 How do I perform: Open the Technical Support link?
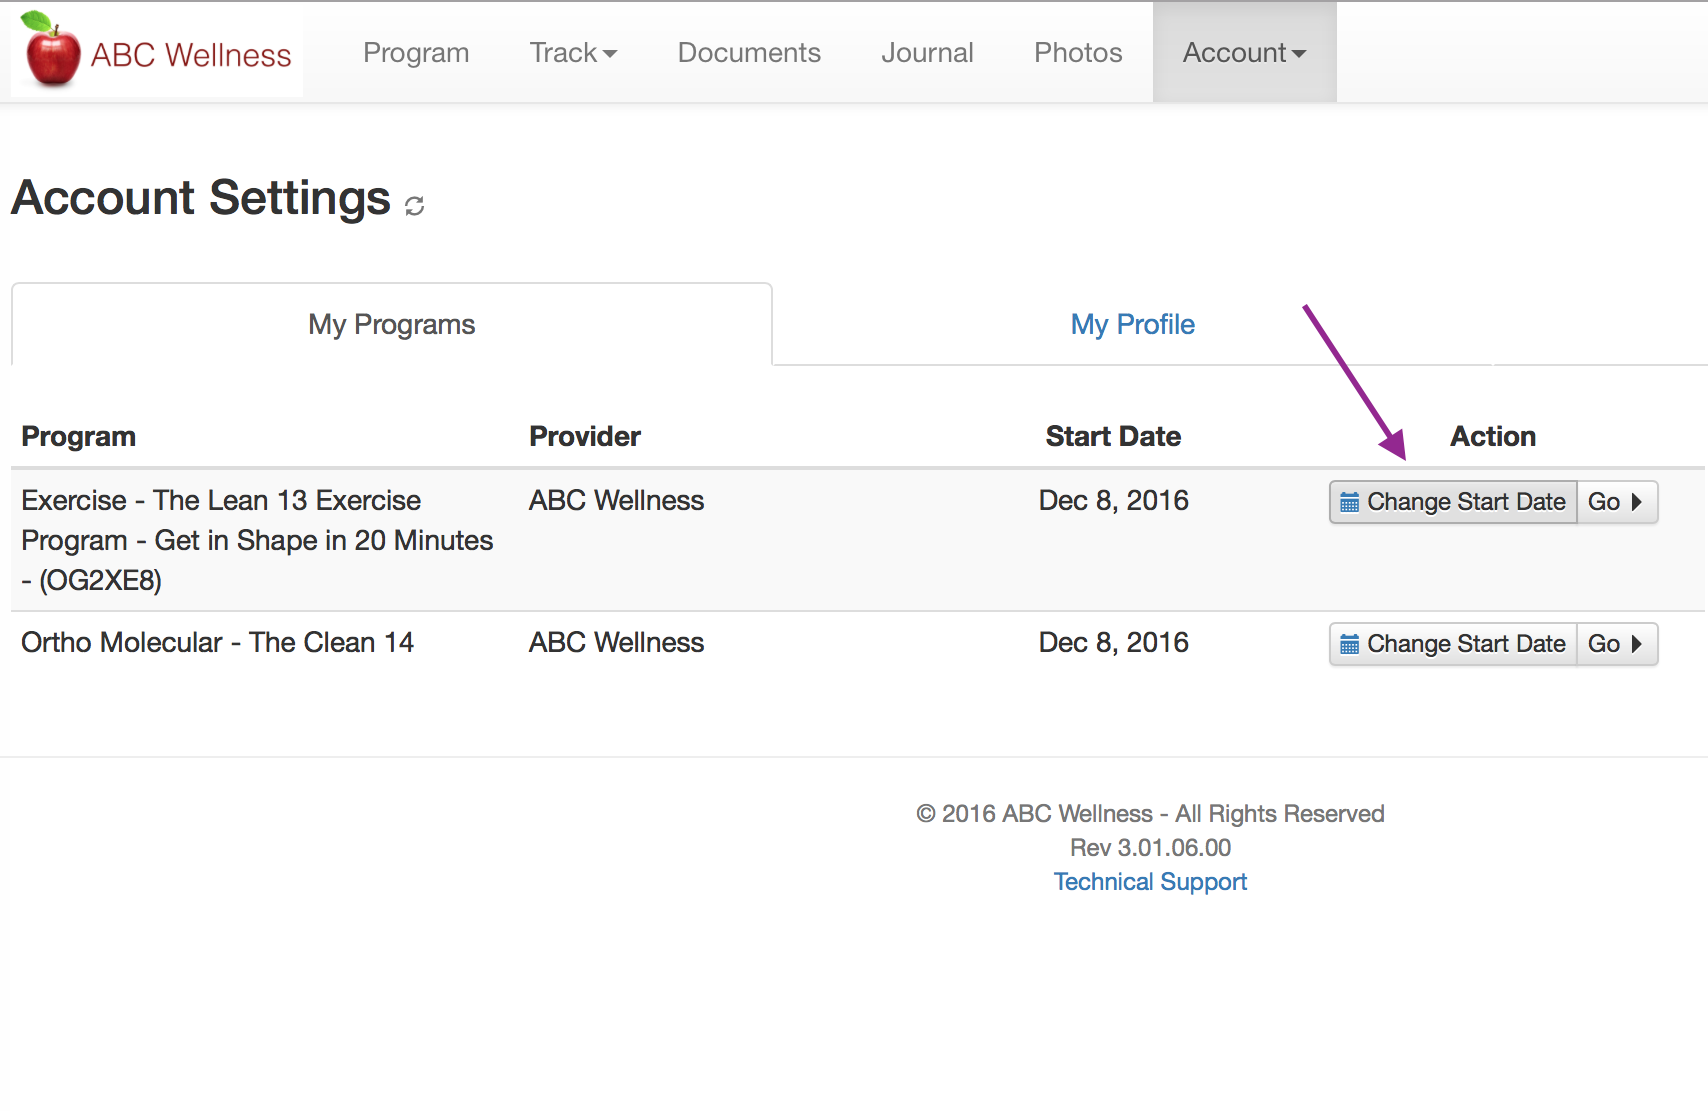pos(1150,882)
